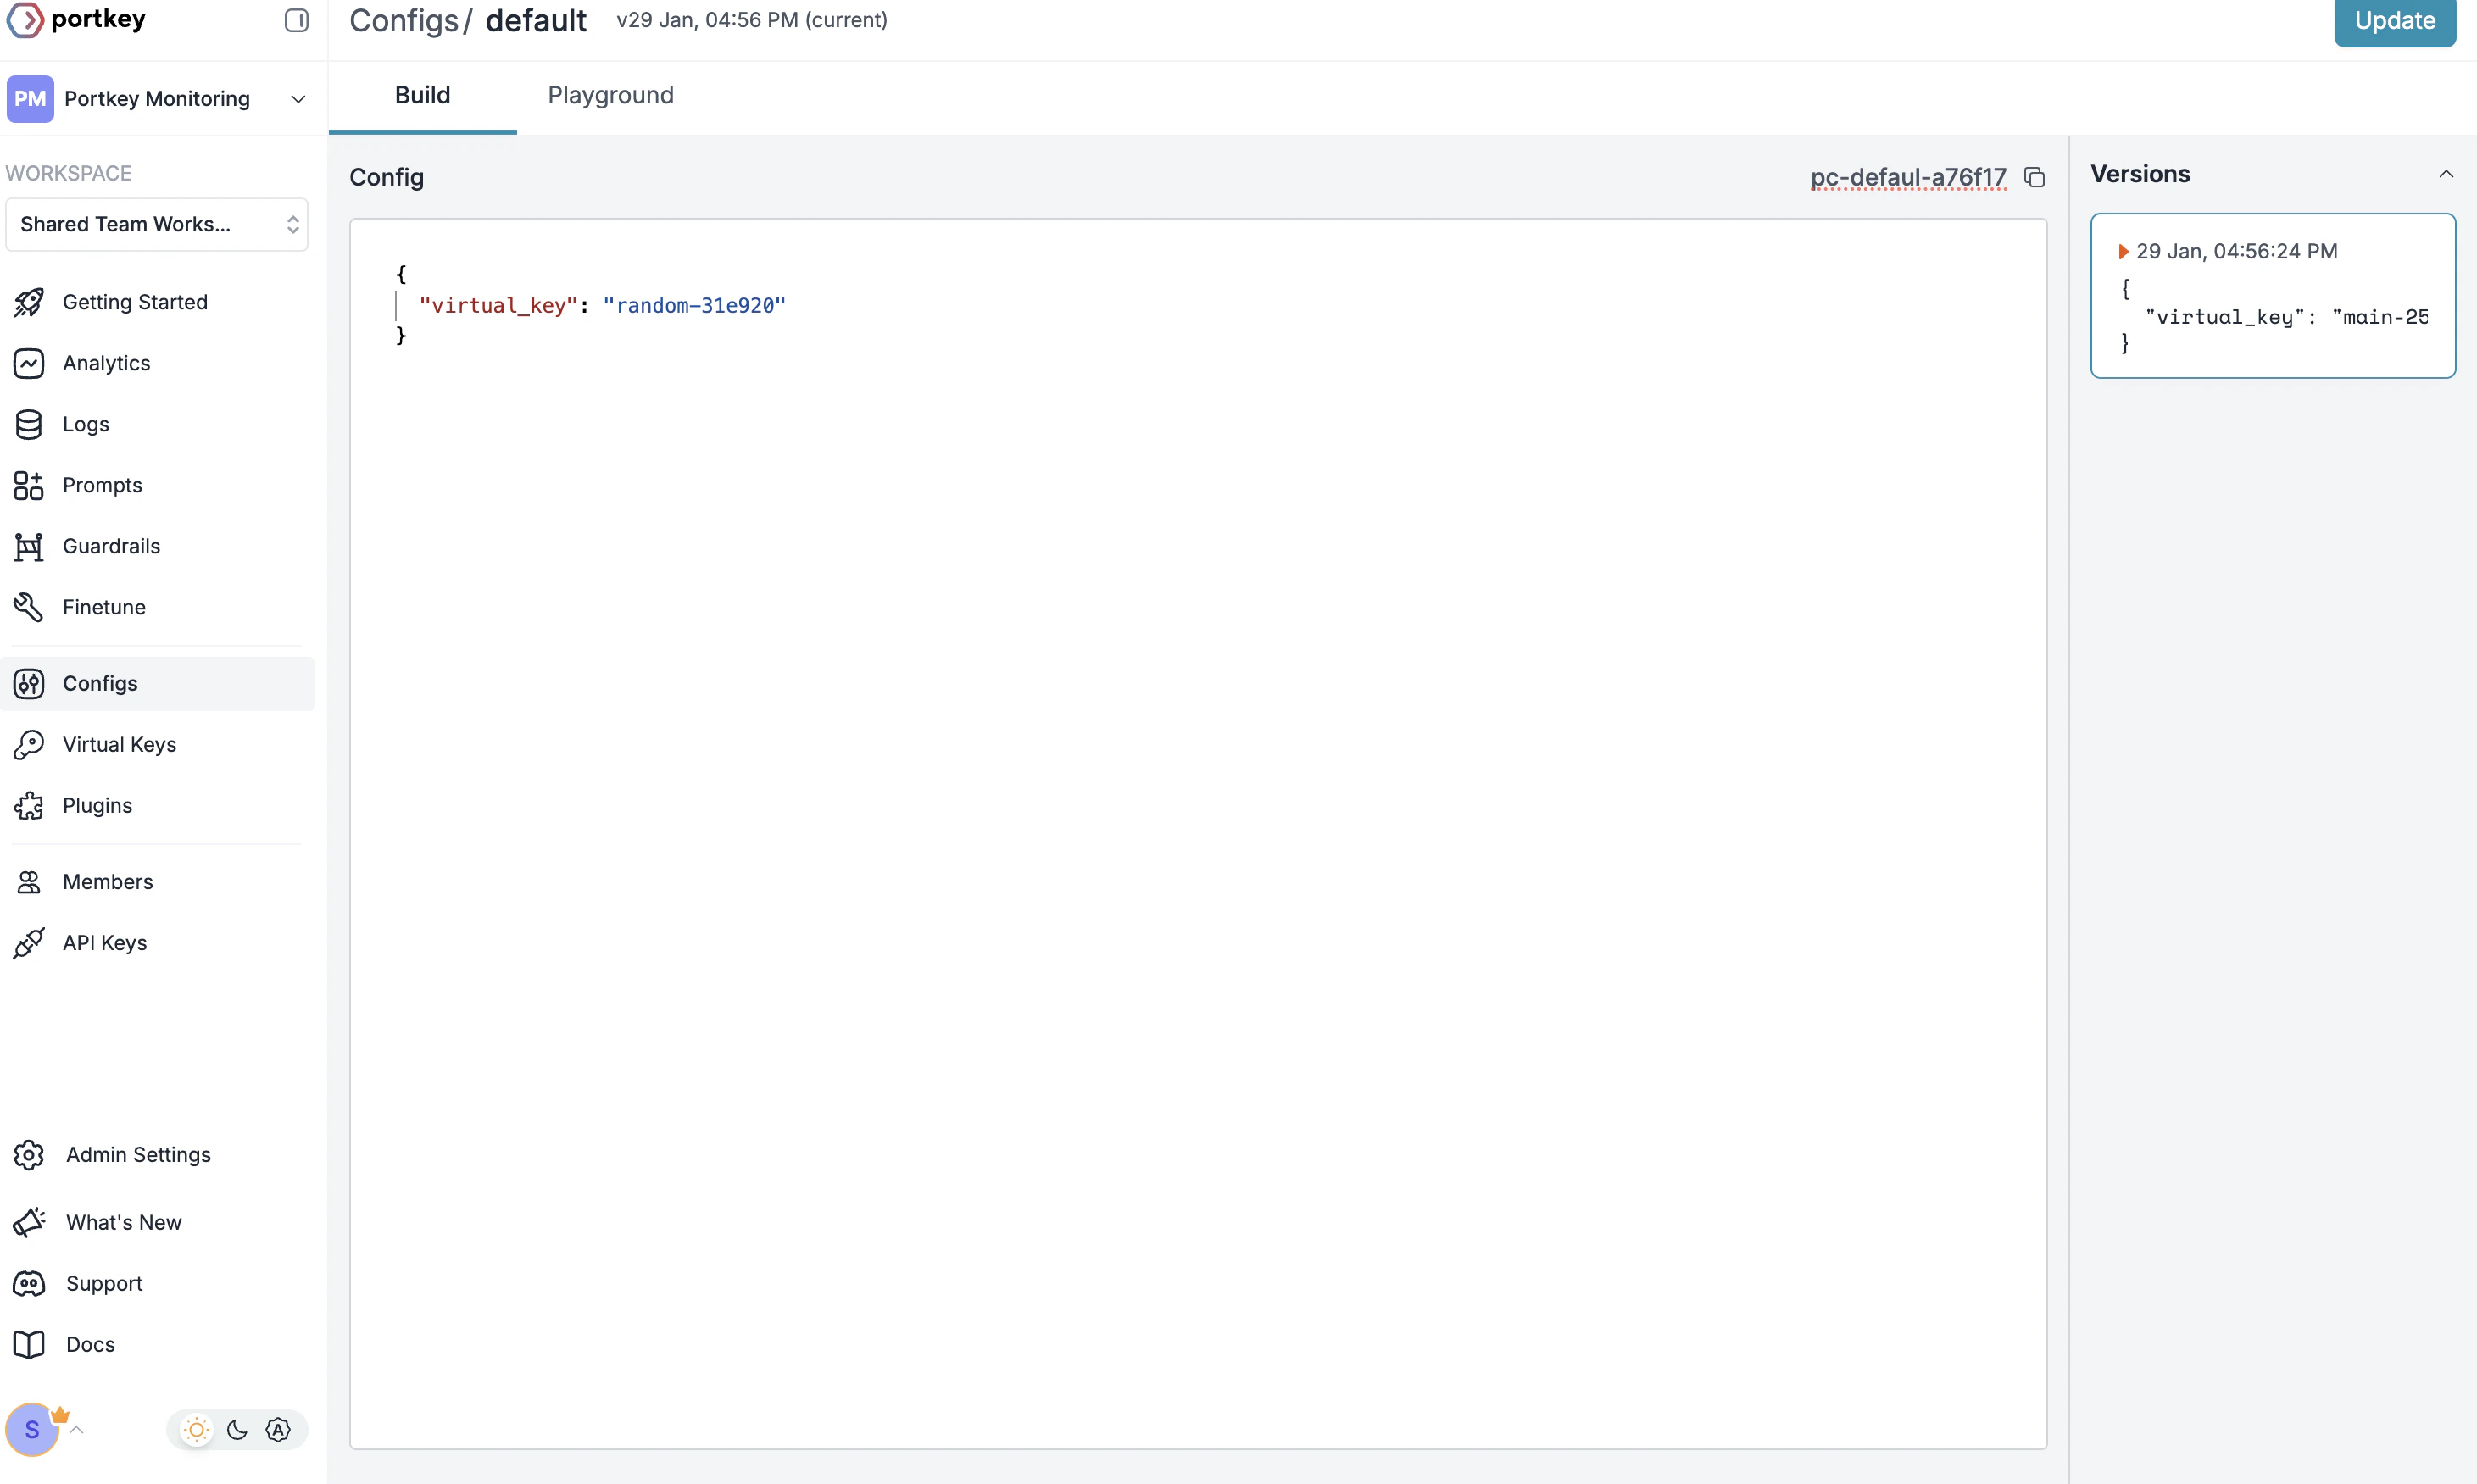Click the Configs breadcrumb link
The width and height of the screenshot is (2477, 1484).
[403, 20]
